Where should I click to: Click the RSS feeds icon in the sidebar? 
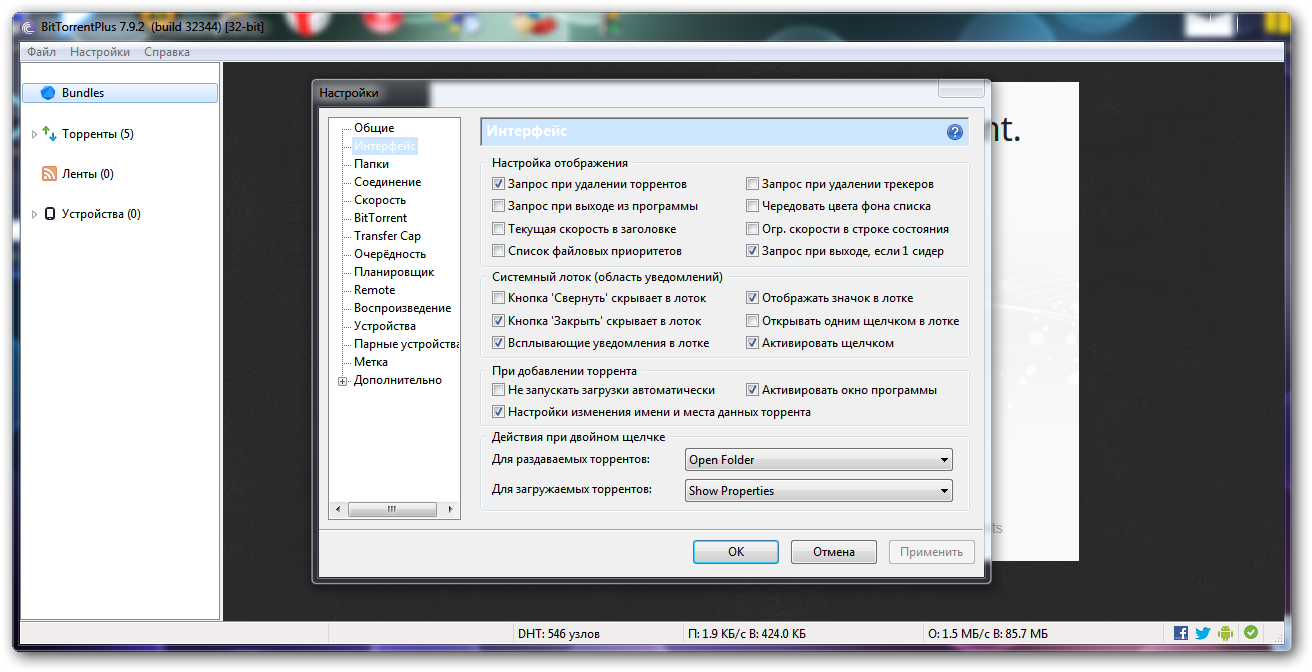[49, 174]
